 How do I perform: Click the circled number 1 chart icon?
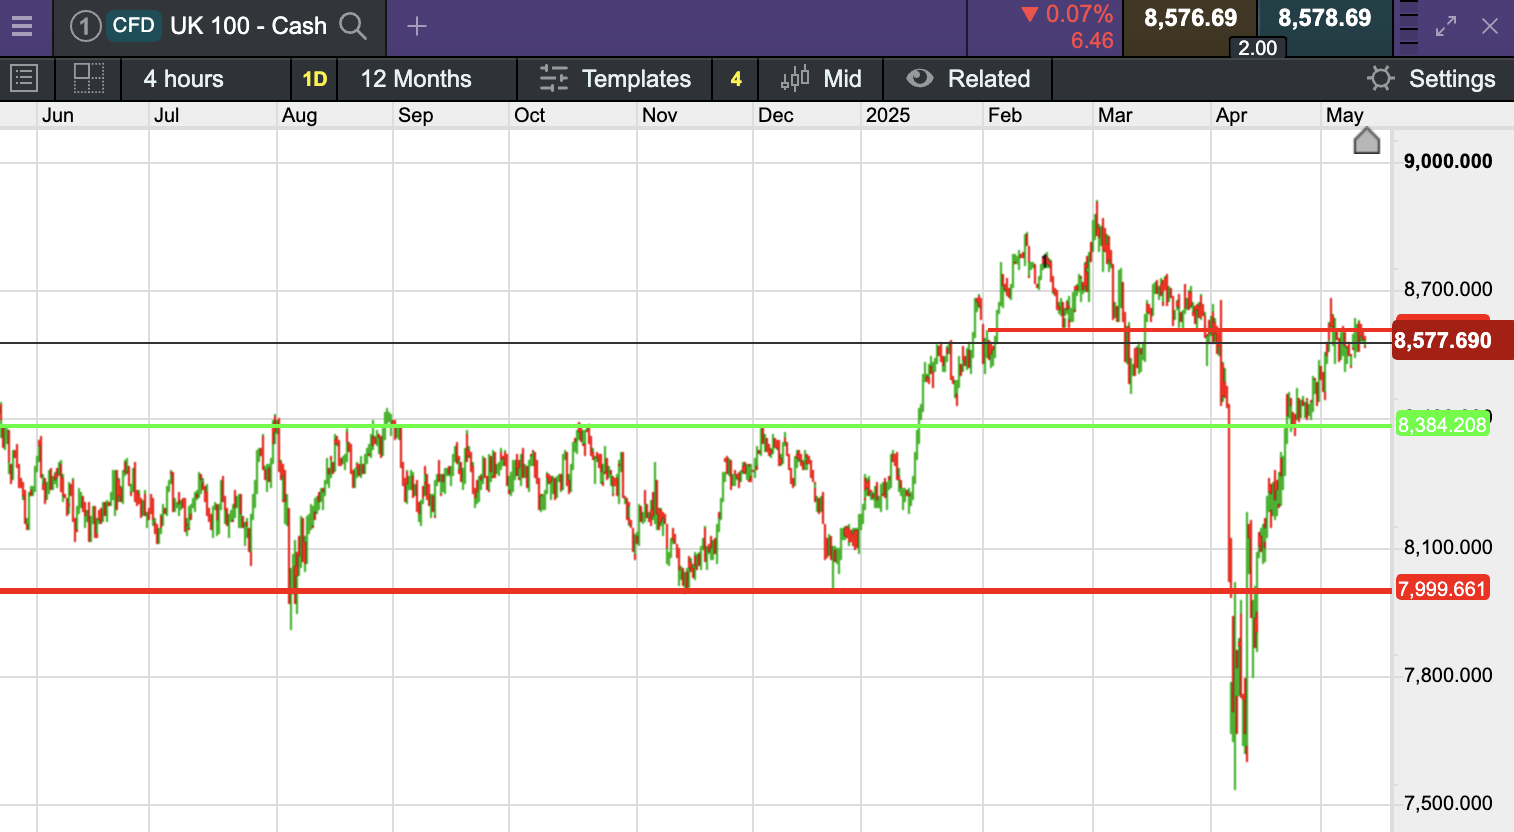85,26
